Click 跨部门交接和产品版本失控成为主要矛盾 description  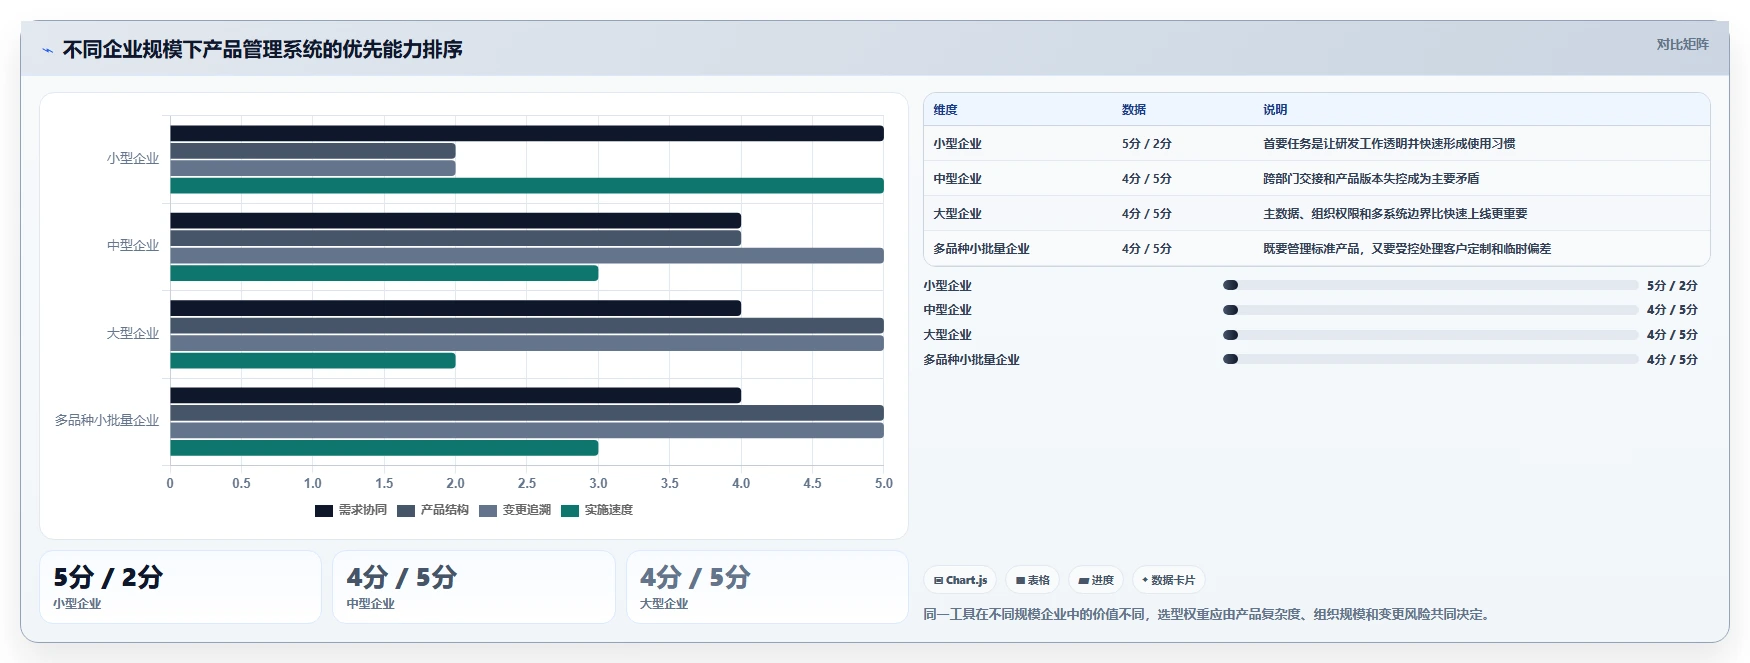1371,179
